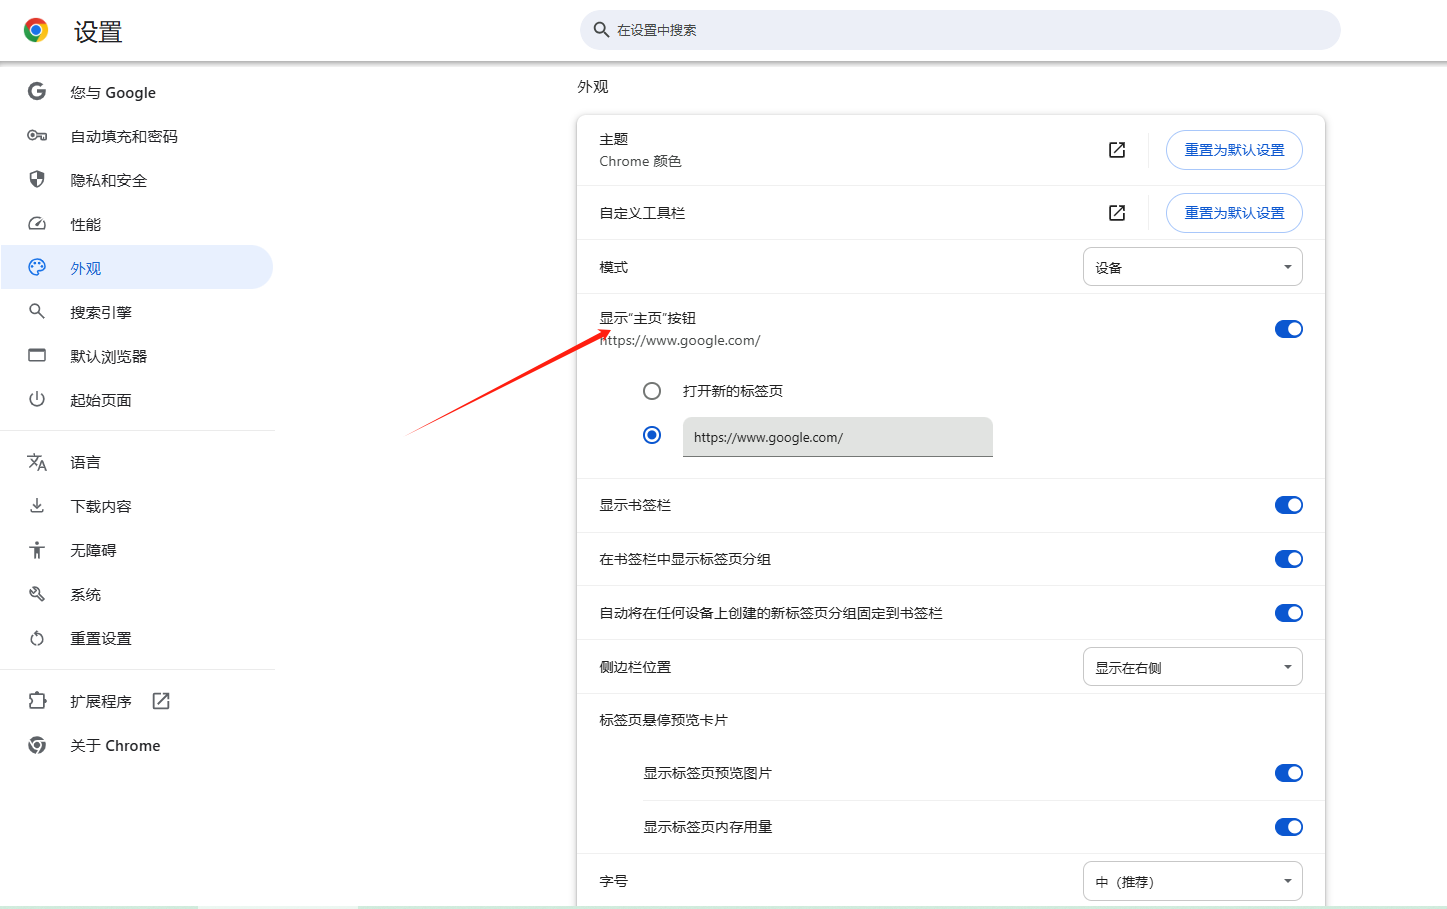The width and height of the screenshot is (1447, 909).
Task: Select the 打开新的标签页 radio button
Action: click(652, 391)
